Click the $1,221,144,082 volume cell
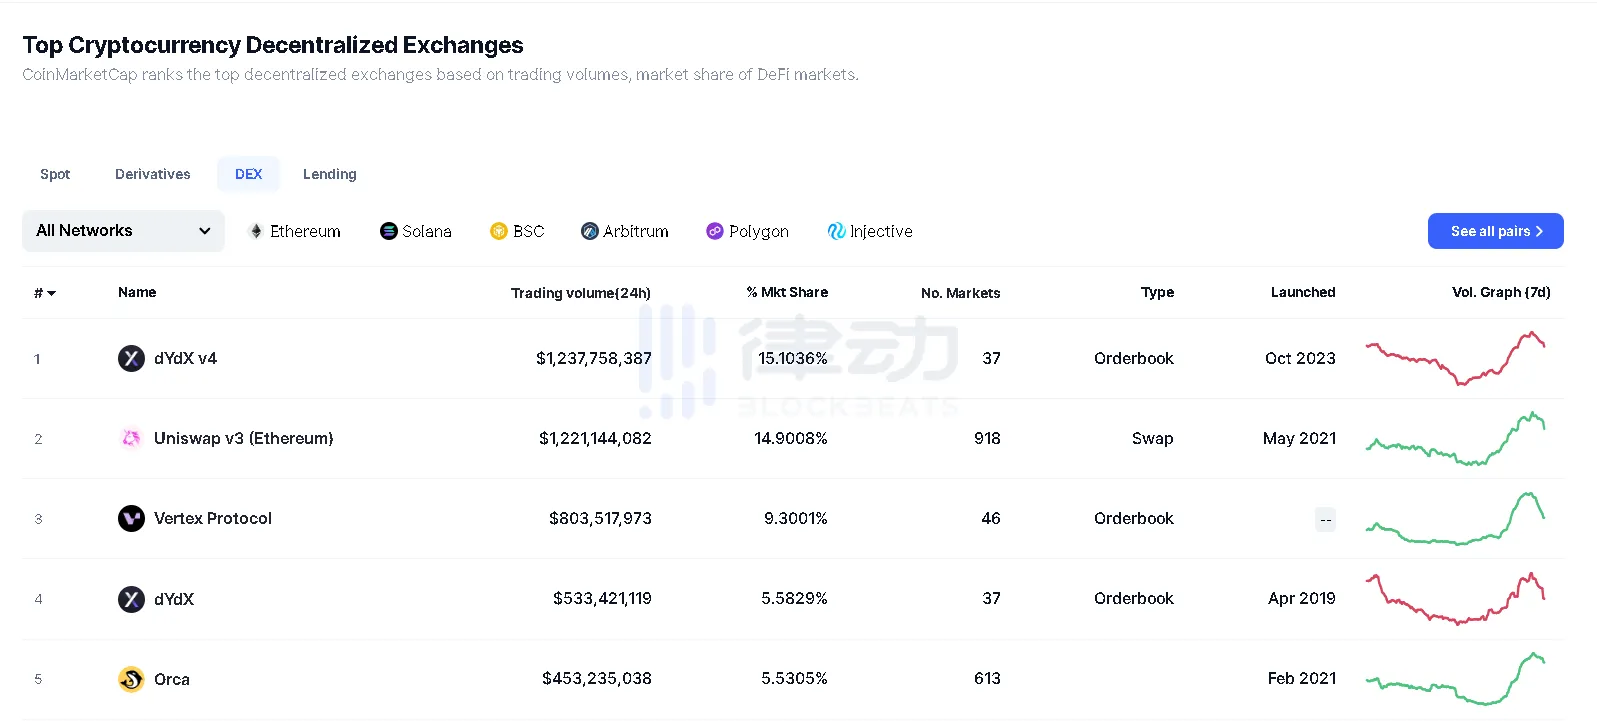1597x724 pixels. tap(595, 438)
